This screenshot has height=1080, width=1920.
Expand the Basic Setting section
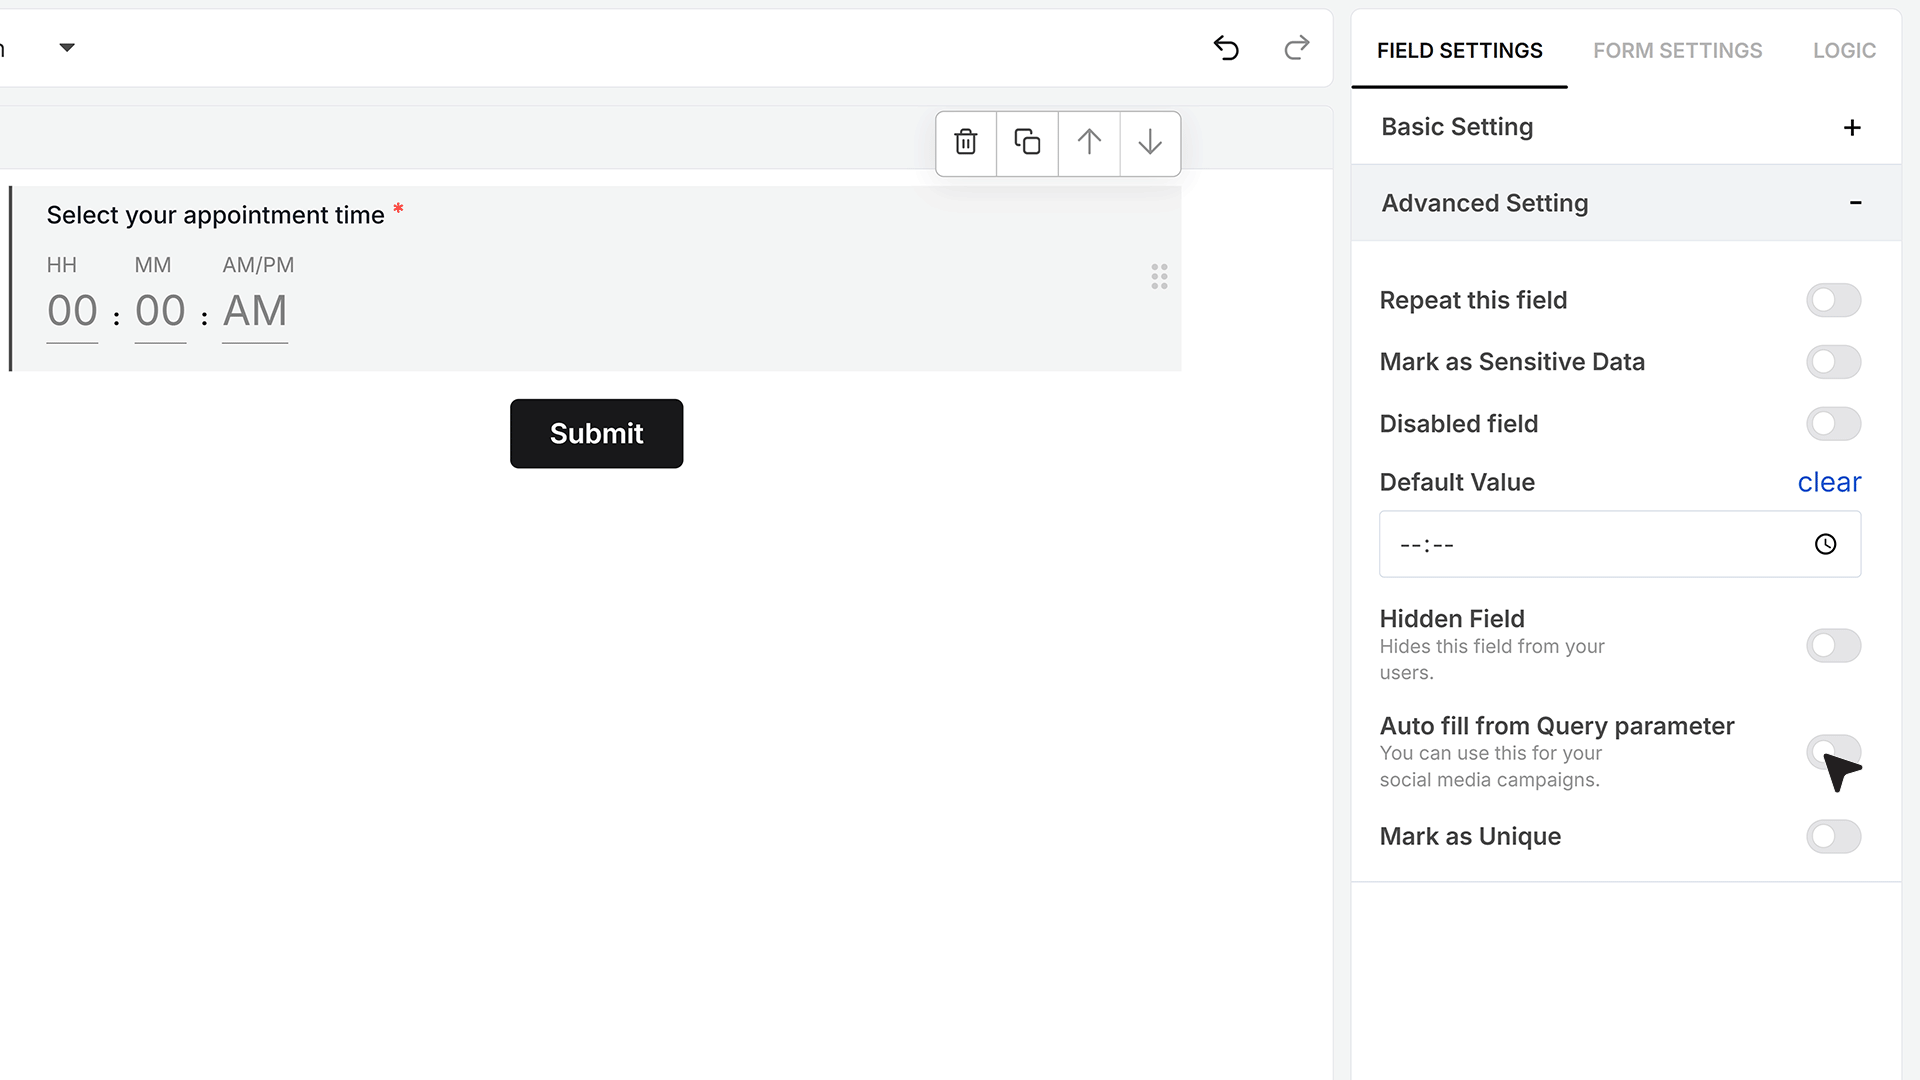click(x=1852, y=128)
